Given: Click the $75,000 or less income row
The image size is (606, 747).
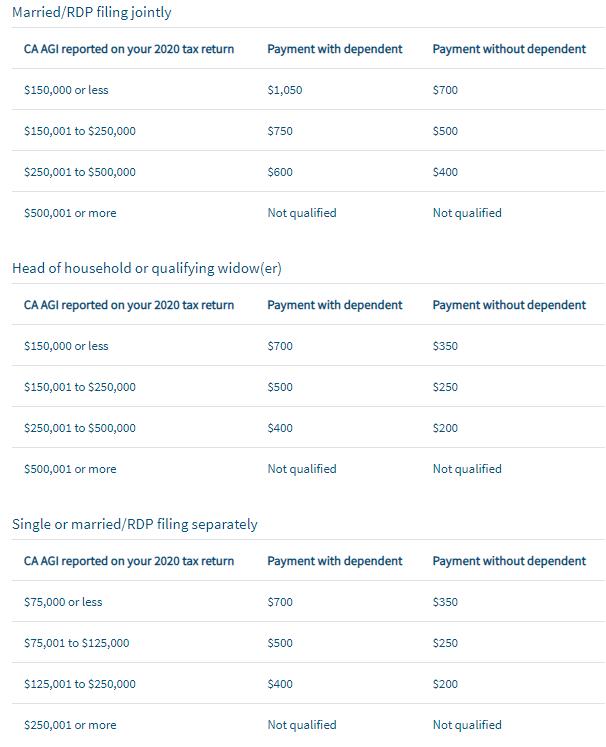Looking at the screenshot, I should pyautogui.click(x=63, y=602).
